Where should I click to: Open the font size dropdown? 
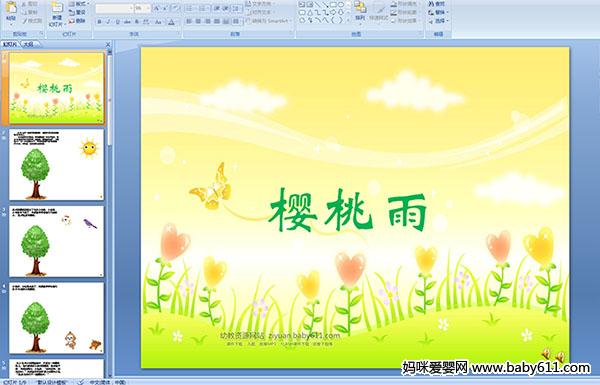click(x=142, y=8)
